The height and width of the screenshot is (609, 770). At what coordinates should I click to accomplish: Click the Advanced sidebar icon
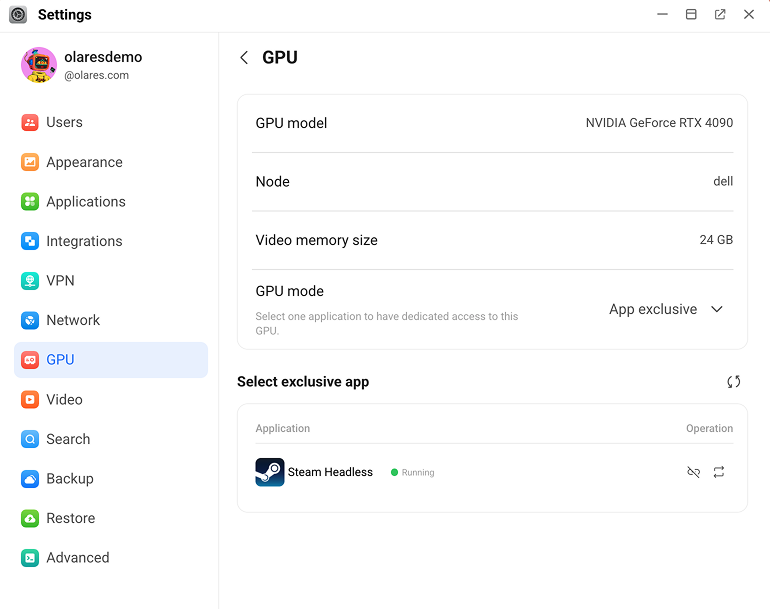(30, 558)
